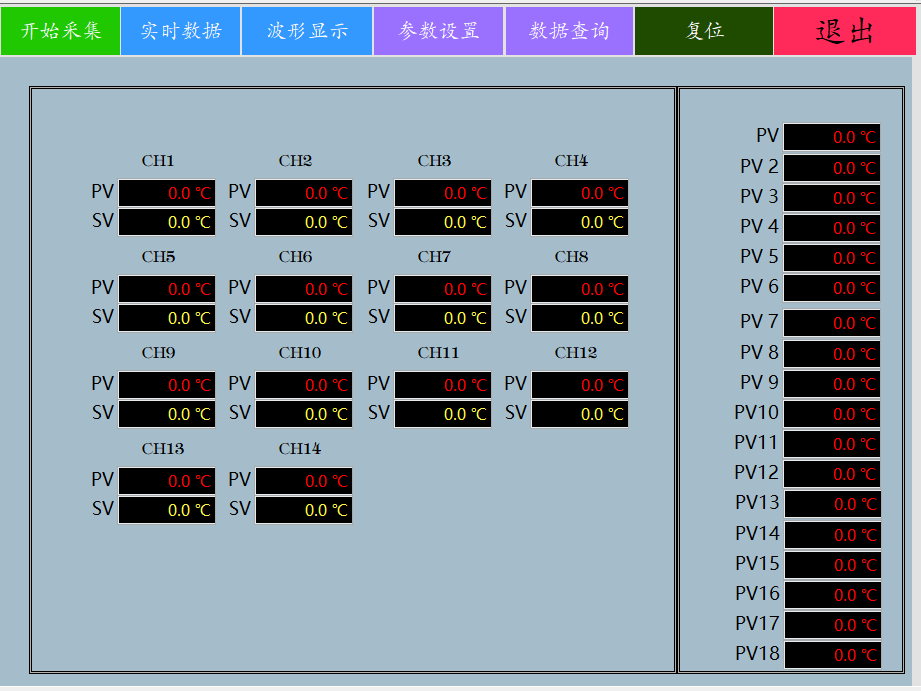This screenshot has width=921, height=691.
Task: Click PV15 reading field
Action: pyautogui.click(x=833, y=565)
